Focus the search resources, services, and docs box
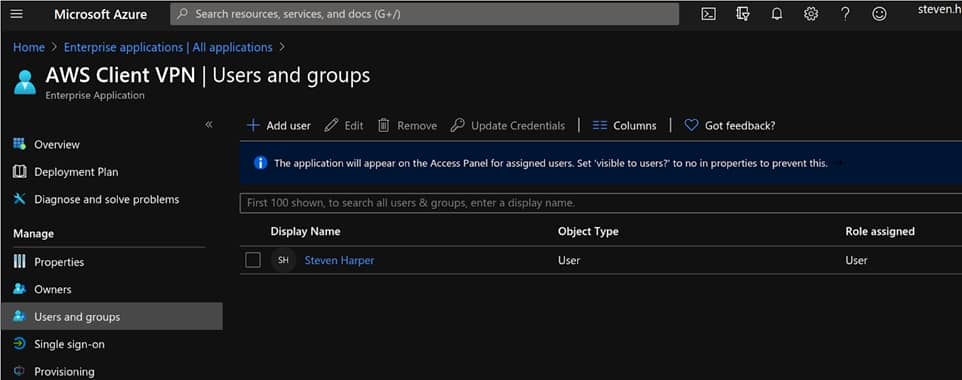 pos(425,14)
